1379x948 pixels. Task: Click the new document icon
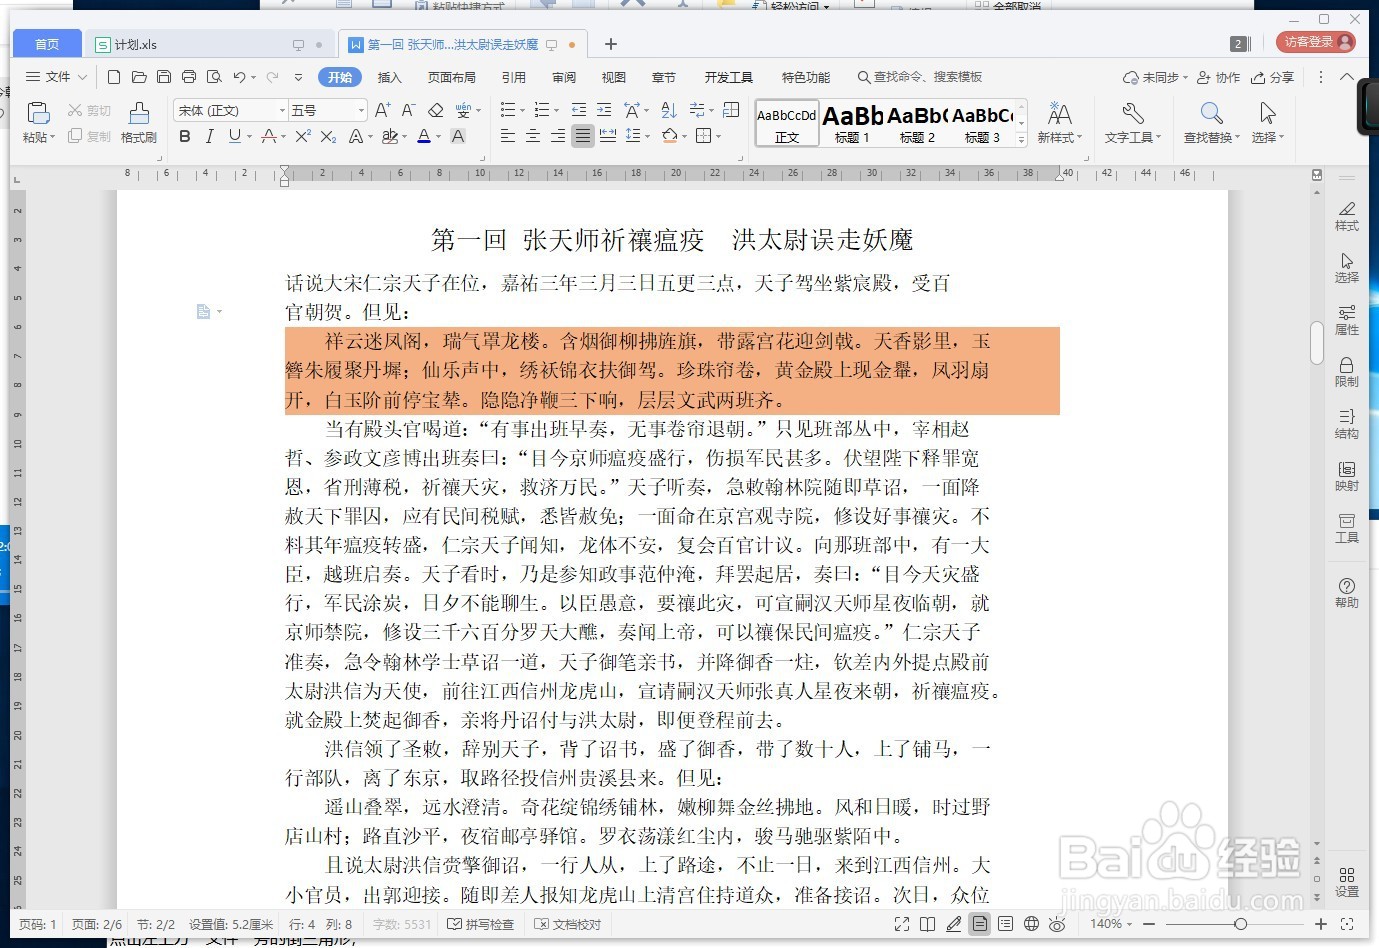tap(114, 77)
